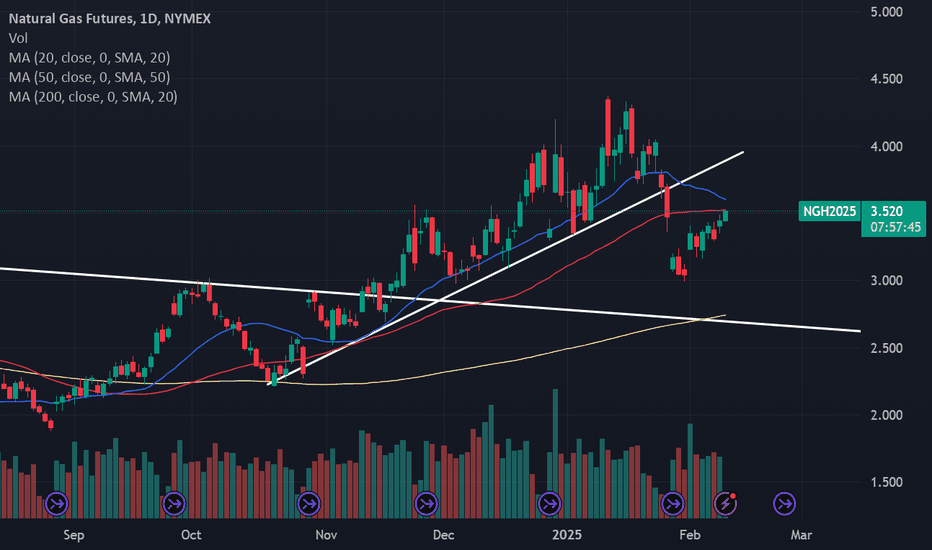Click the 2025 label on time axis
Screen dimensions: 932x550
[x=566, y=535]
